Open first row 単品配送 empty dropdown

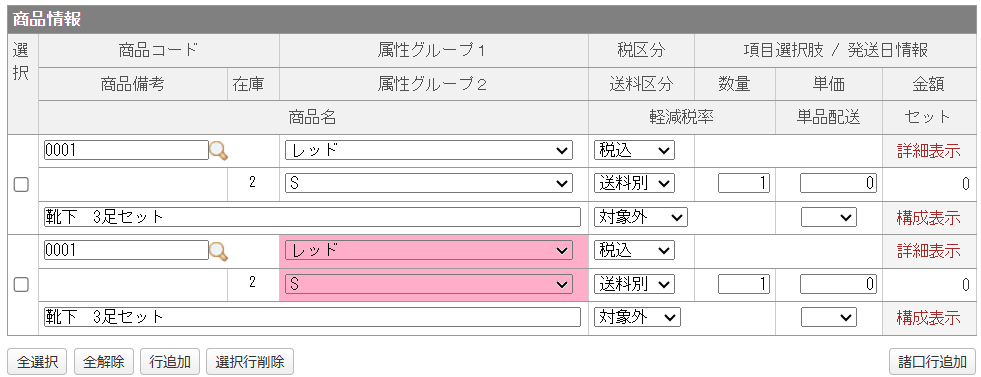(x=828, y=217)
